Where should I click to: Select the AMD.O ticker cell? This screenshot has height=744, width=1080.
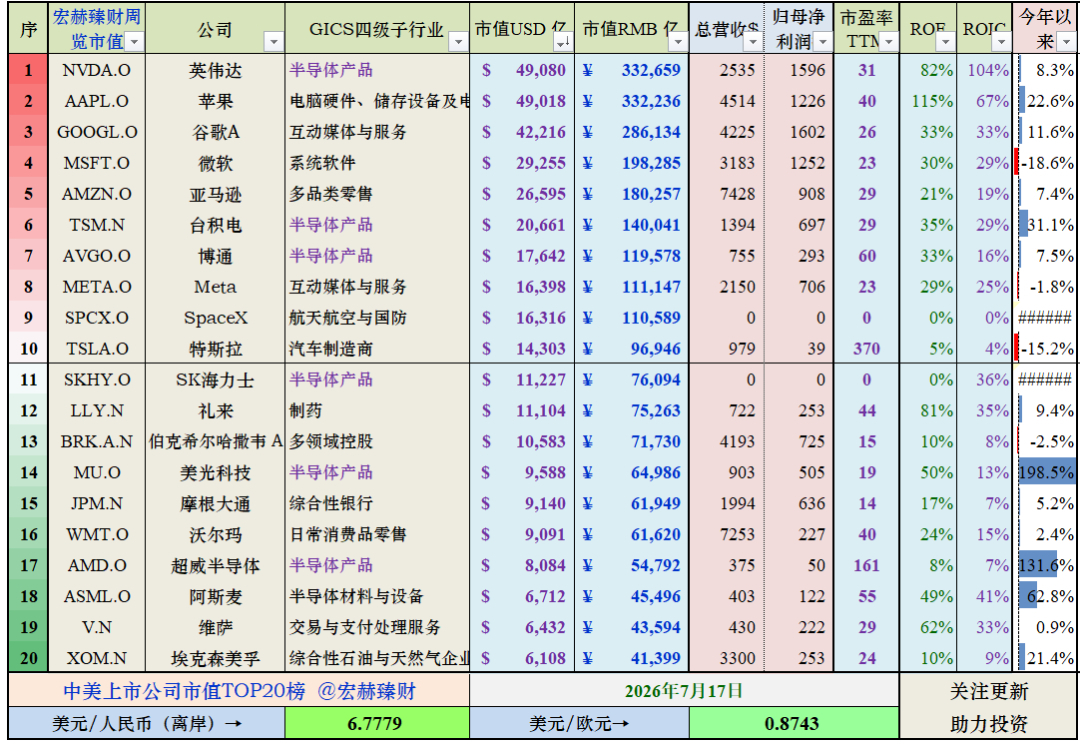click(x=96, y=566)
